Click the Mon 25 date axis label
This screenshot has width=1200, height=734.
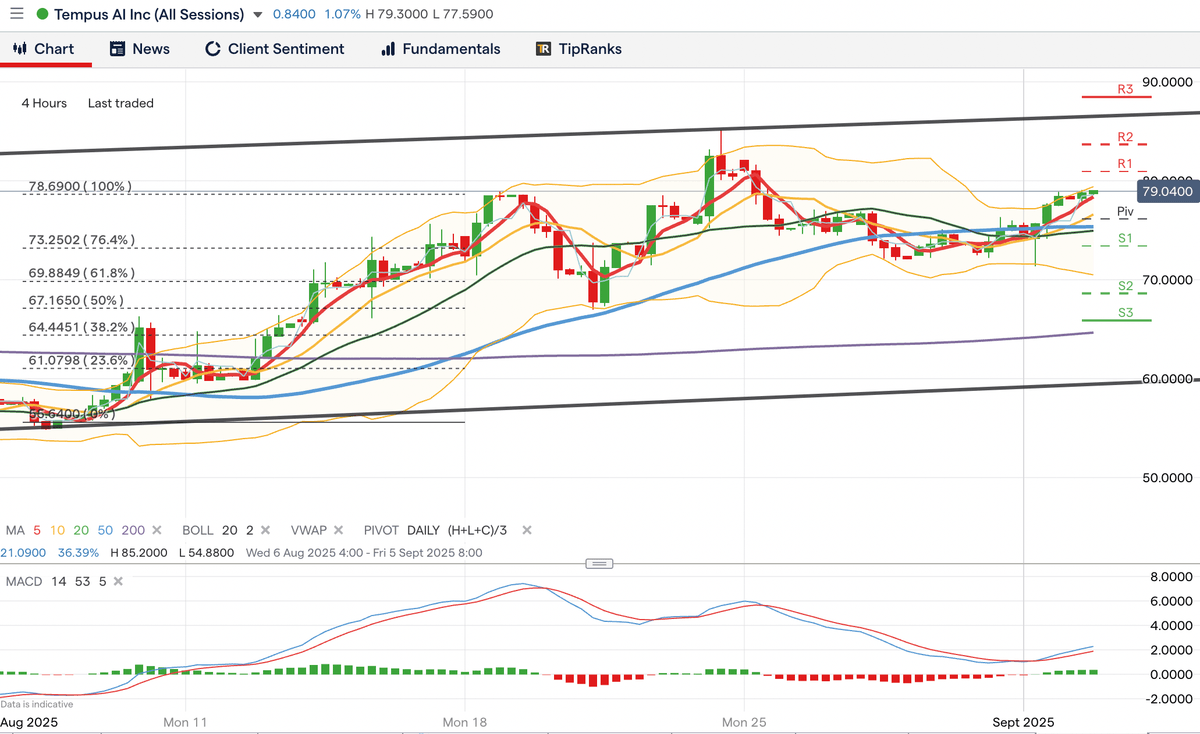click(743, 721)
